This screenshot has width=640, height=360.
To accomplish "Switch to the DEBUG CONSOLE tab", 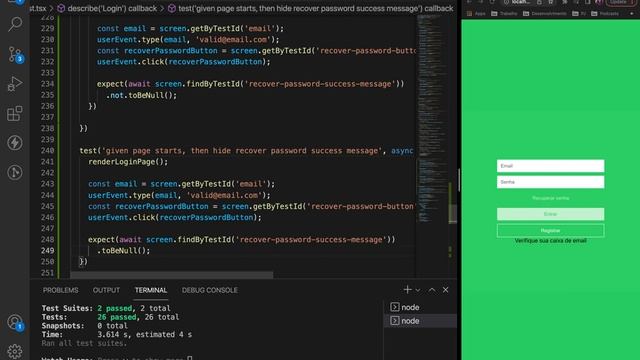I will [210, 290].
